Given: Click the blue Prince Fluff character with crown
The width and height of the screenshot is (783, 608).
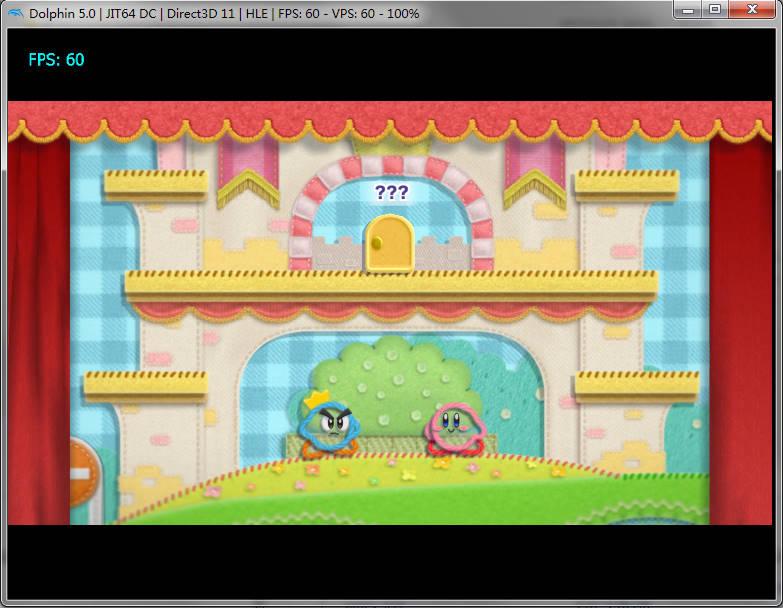Looking at the screenshot, I should [x=328, y=424].
